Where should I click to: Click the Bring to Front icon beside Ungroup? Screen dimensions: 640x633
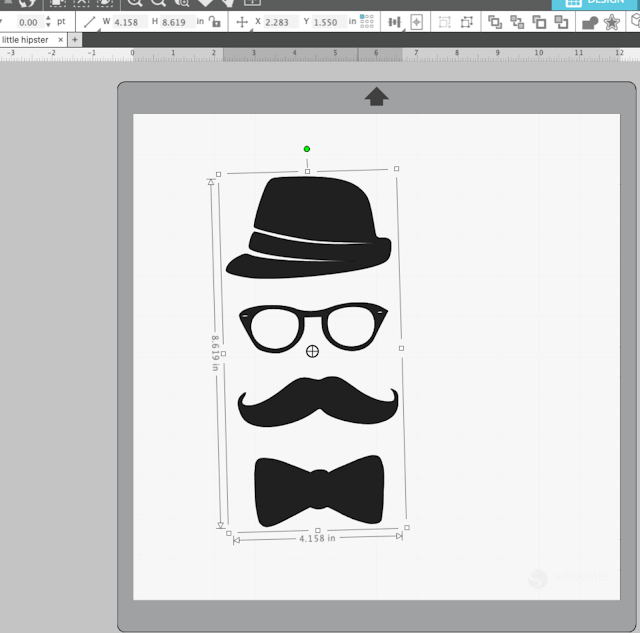[495, 22]
